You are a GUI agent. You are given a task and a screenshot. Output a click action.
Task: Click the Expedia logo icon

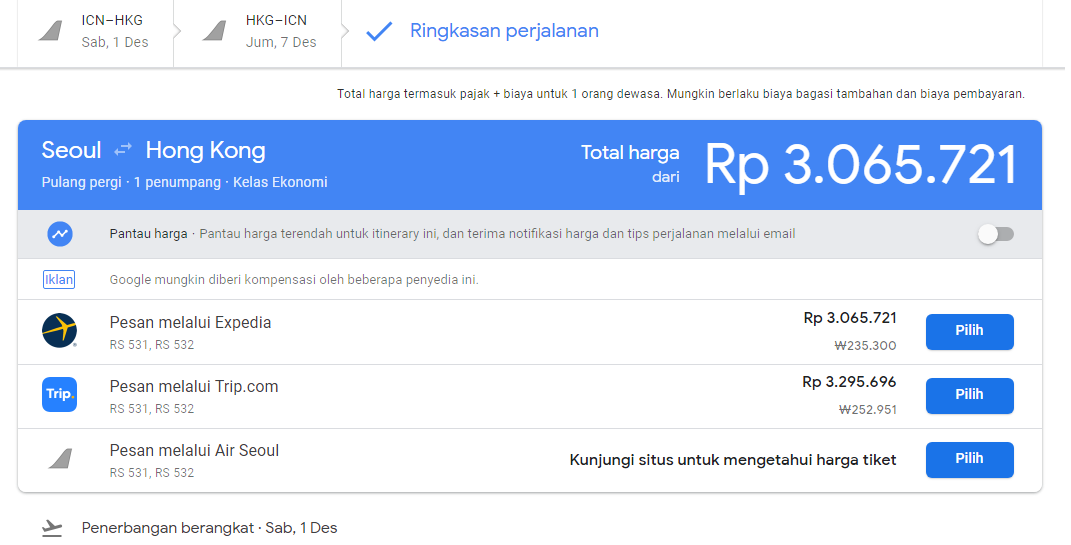59,331
